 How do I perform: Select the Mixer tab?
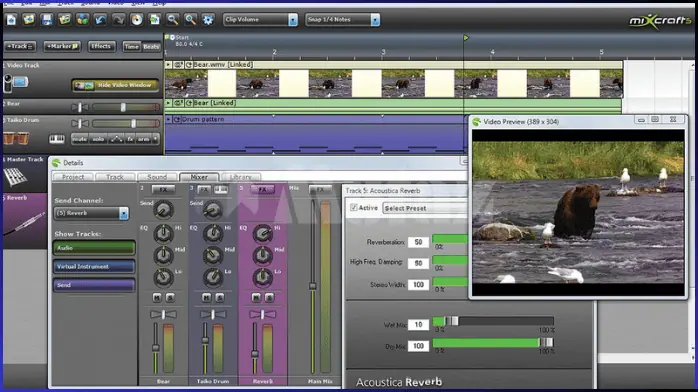pos(199,177)
